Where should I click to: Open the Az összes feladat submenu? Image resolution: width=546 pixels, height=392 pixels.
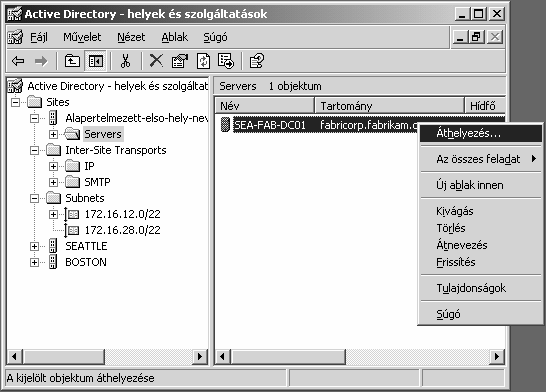pos(481,159)
